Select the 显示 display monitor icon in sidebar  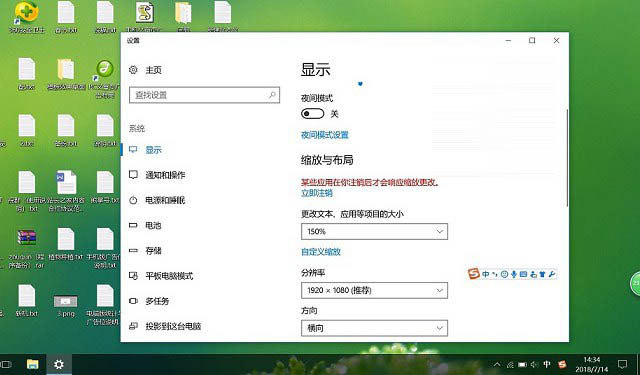tap(133, 150)
